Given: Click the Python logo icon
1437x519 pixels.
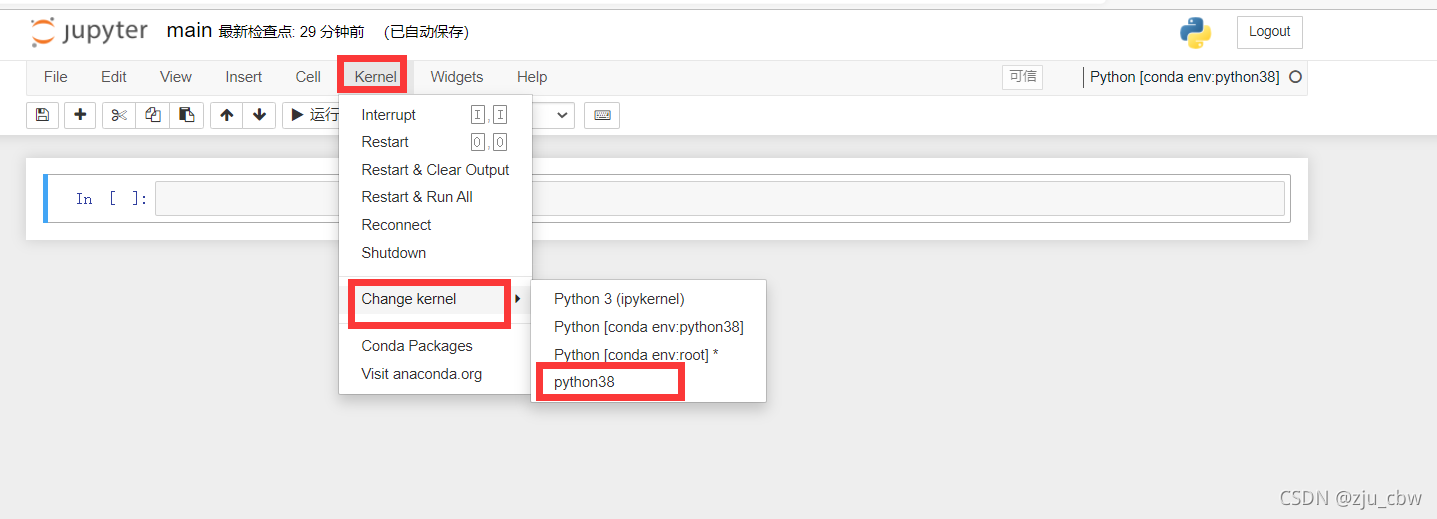Looking at the screenshot, I should 1195,33.
